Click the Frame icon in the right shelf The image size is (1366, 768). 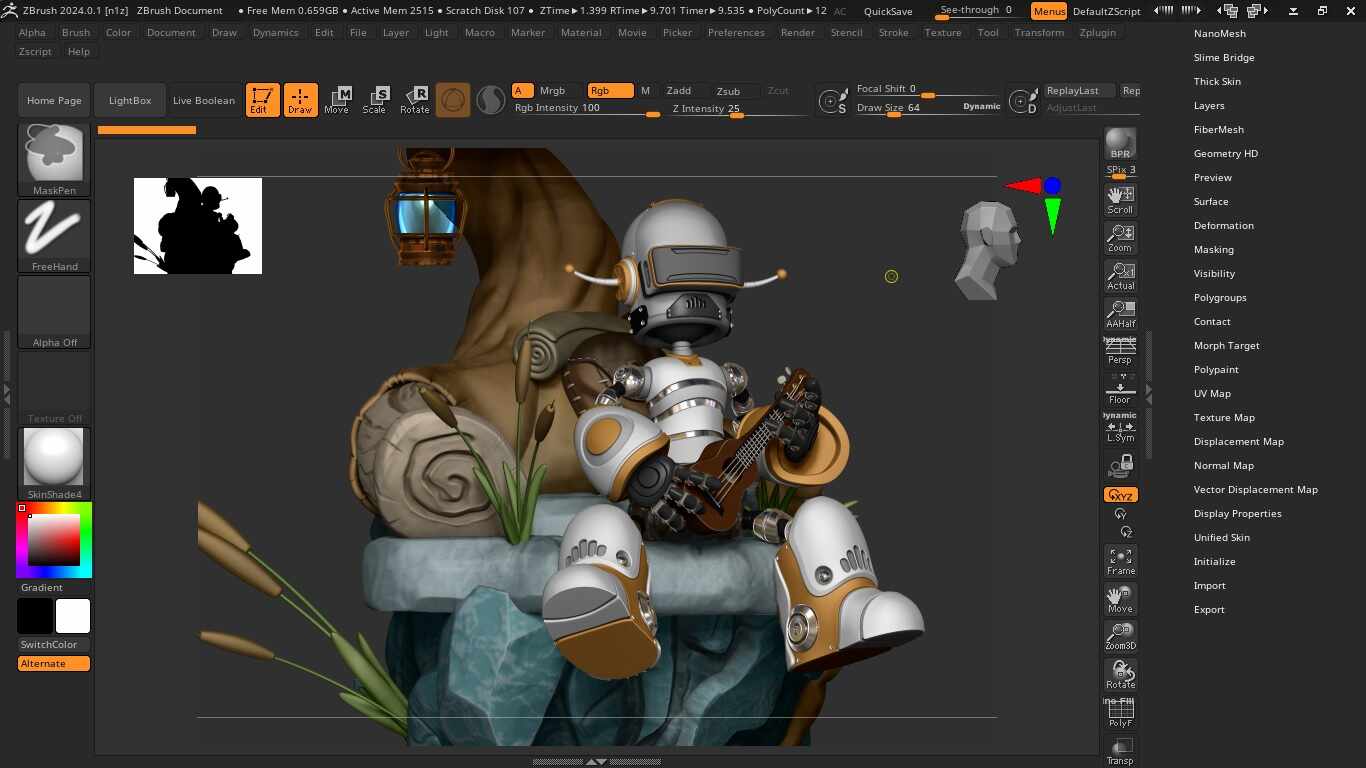[1120, 560]
